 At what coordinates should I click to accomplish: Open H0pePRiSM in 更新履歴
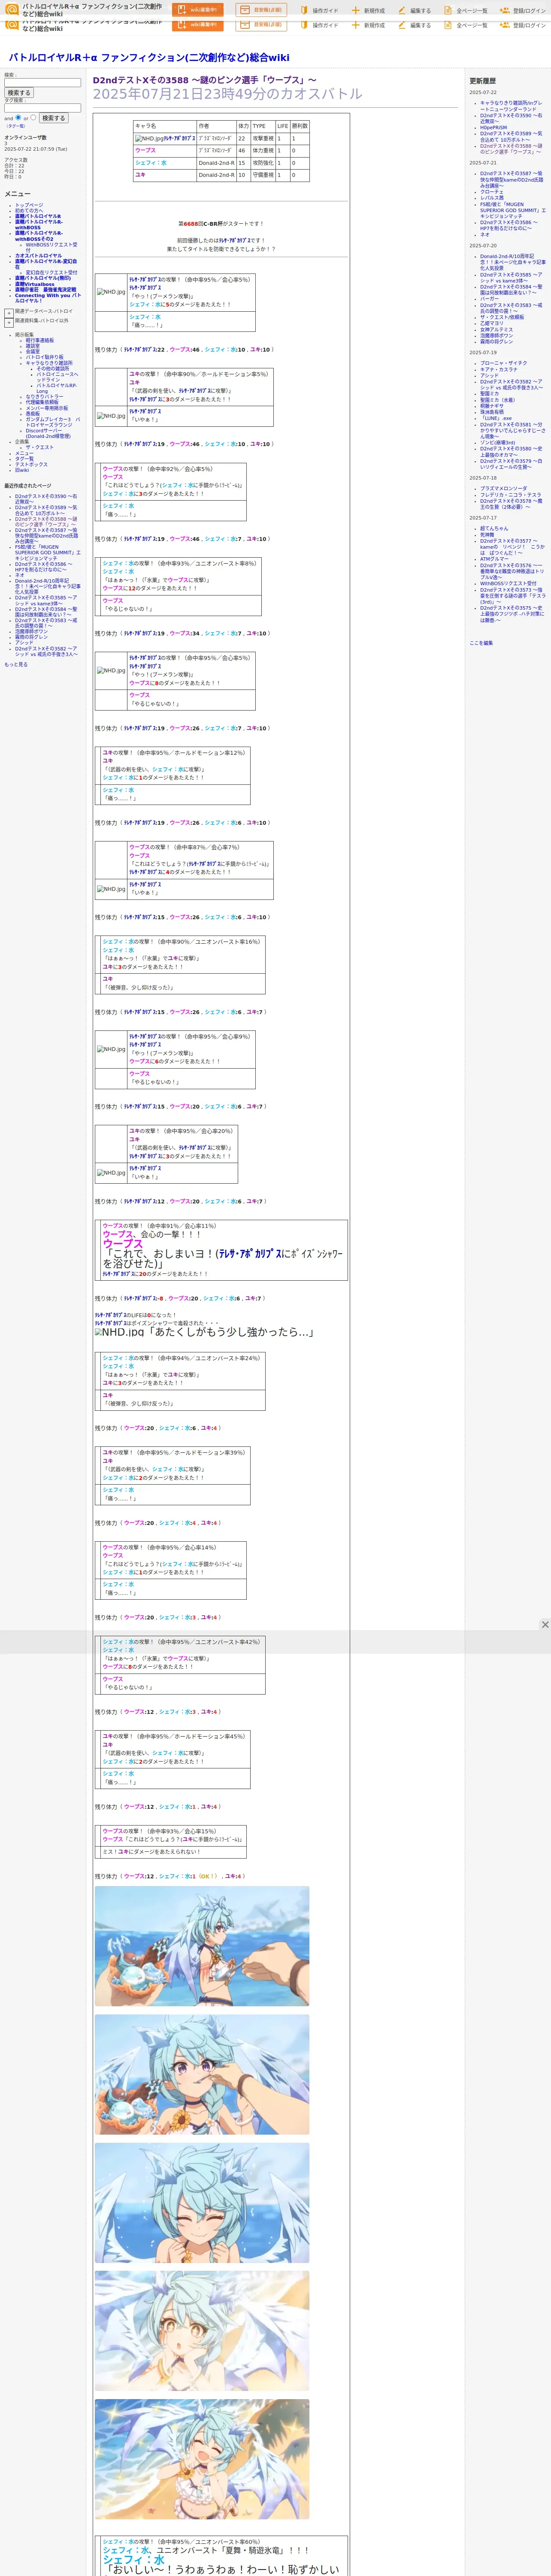click(493, 128)
